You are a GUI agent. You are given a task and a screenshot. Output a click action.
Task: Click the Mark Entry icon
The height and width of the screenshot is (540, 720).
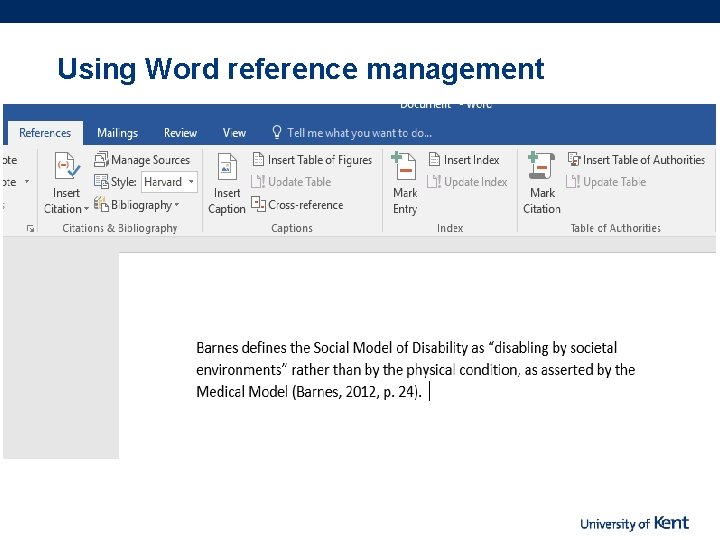(404, 166)
